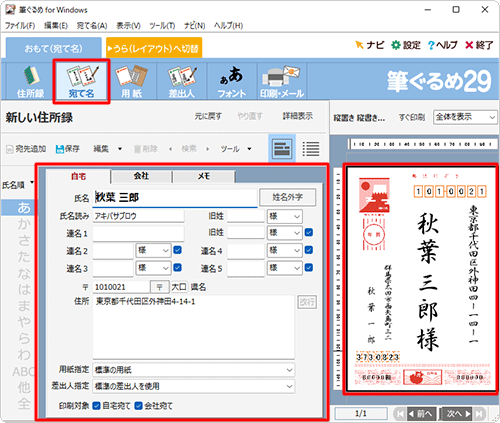Click the postcard preview thumbnail
Image resolution: width=500 pixels, height=423 pixels.
pos(421,279)
